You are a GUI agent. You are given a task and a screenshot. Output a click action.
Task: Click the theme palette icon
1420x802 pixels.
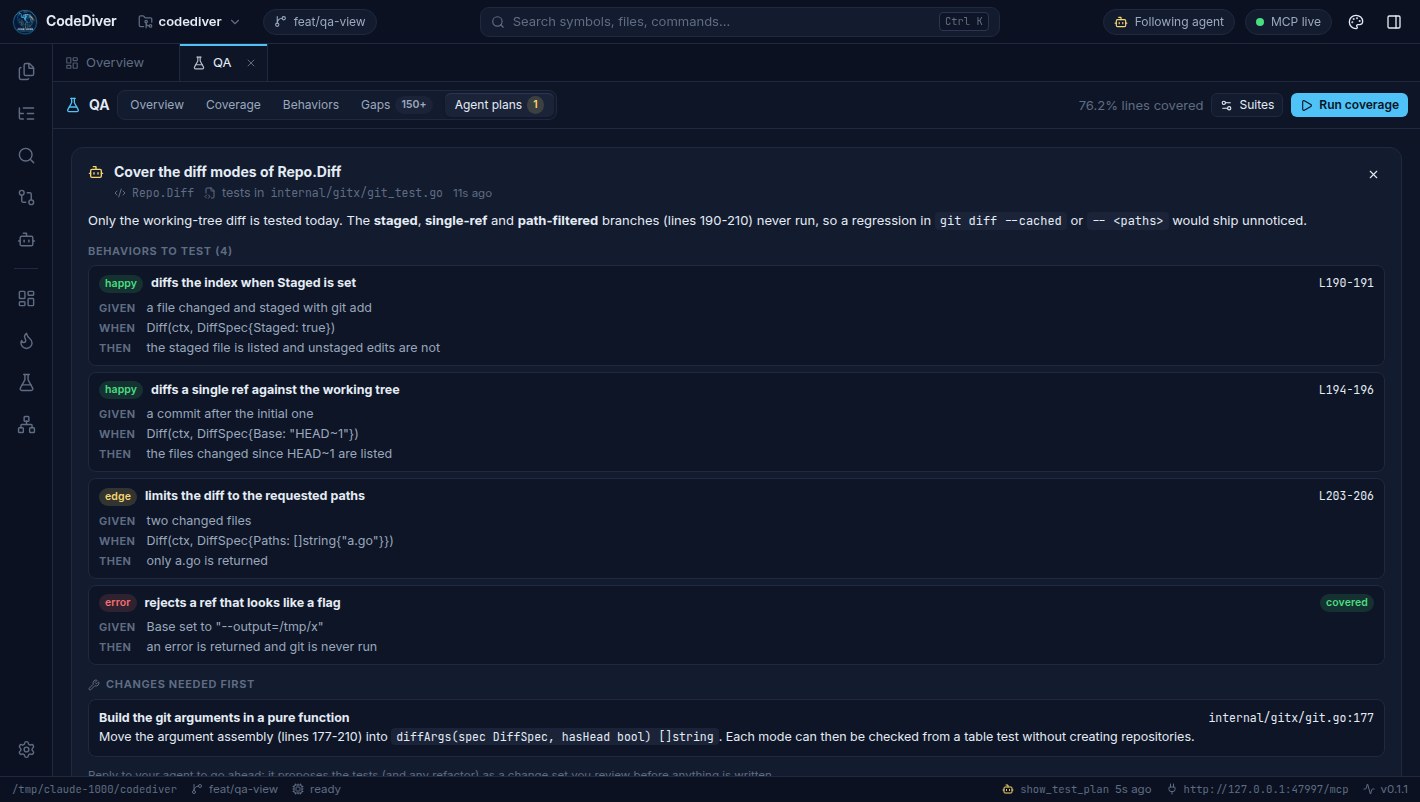pos(1356,22)
